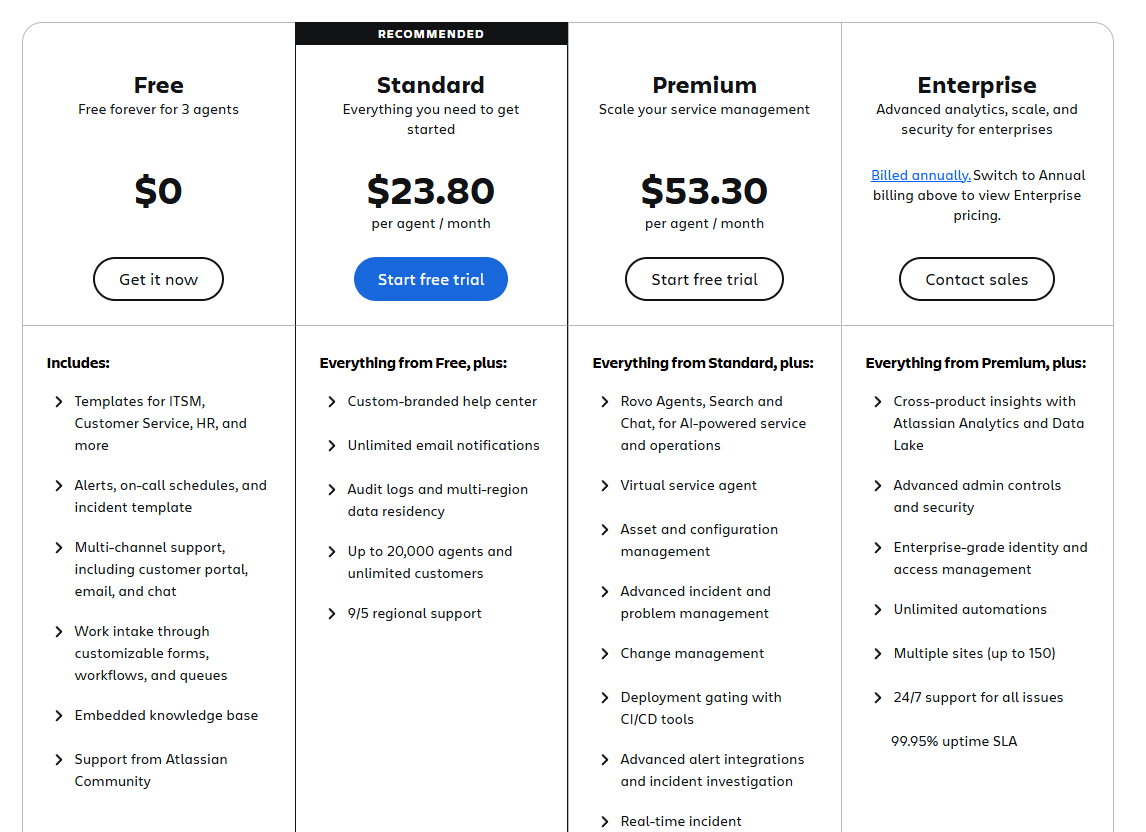
Task: Expand the Multiple sites (up to 150) chevron
Action: [878, 654]
